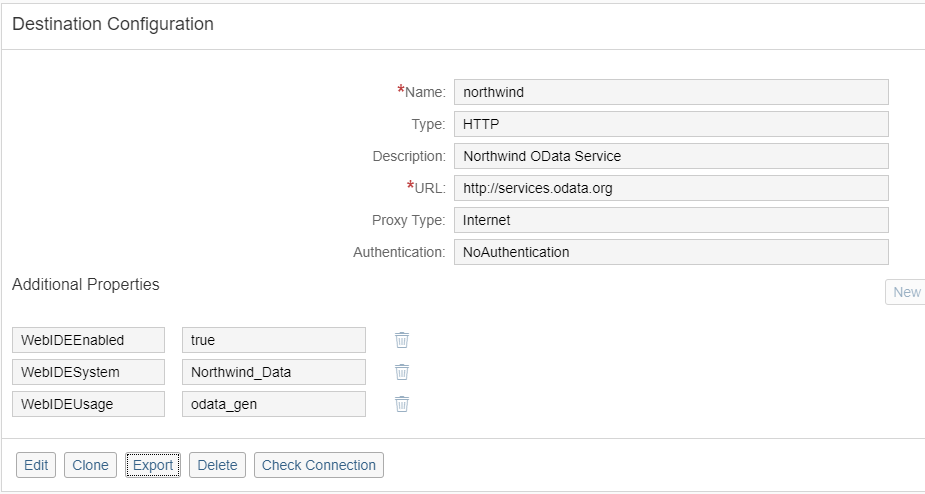This screenshot has width=925, height=494.
Task: Click the Edit button
Action: (36, 465)
